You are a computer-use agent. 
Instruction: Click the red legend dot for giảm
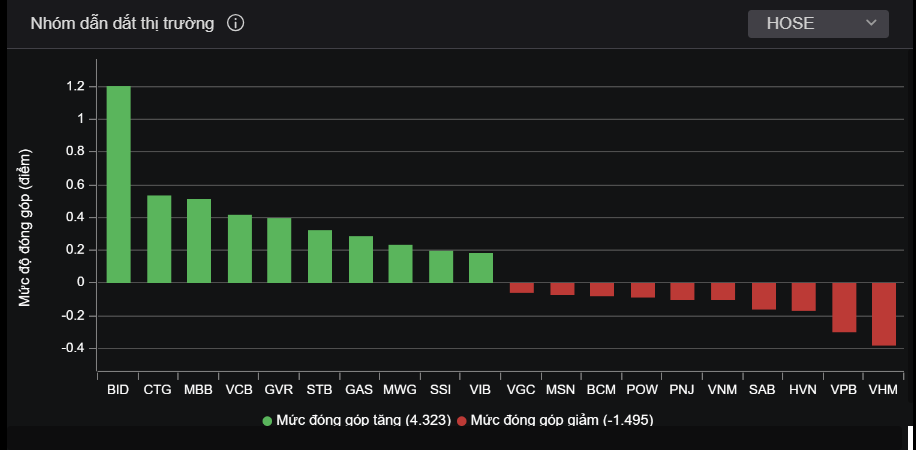(x=461, y=421)
